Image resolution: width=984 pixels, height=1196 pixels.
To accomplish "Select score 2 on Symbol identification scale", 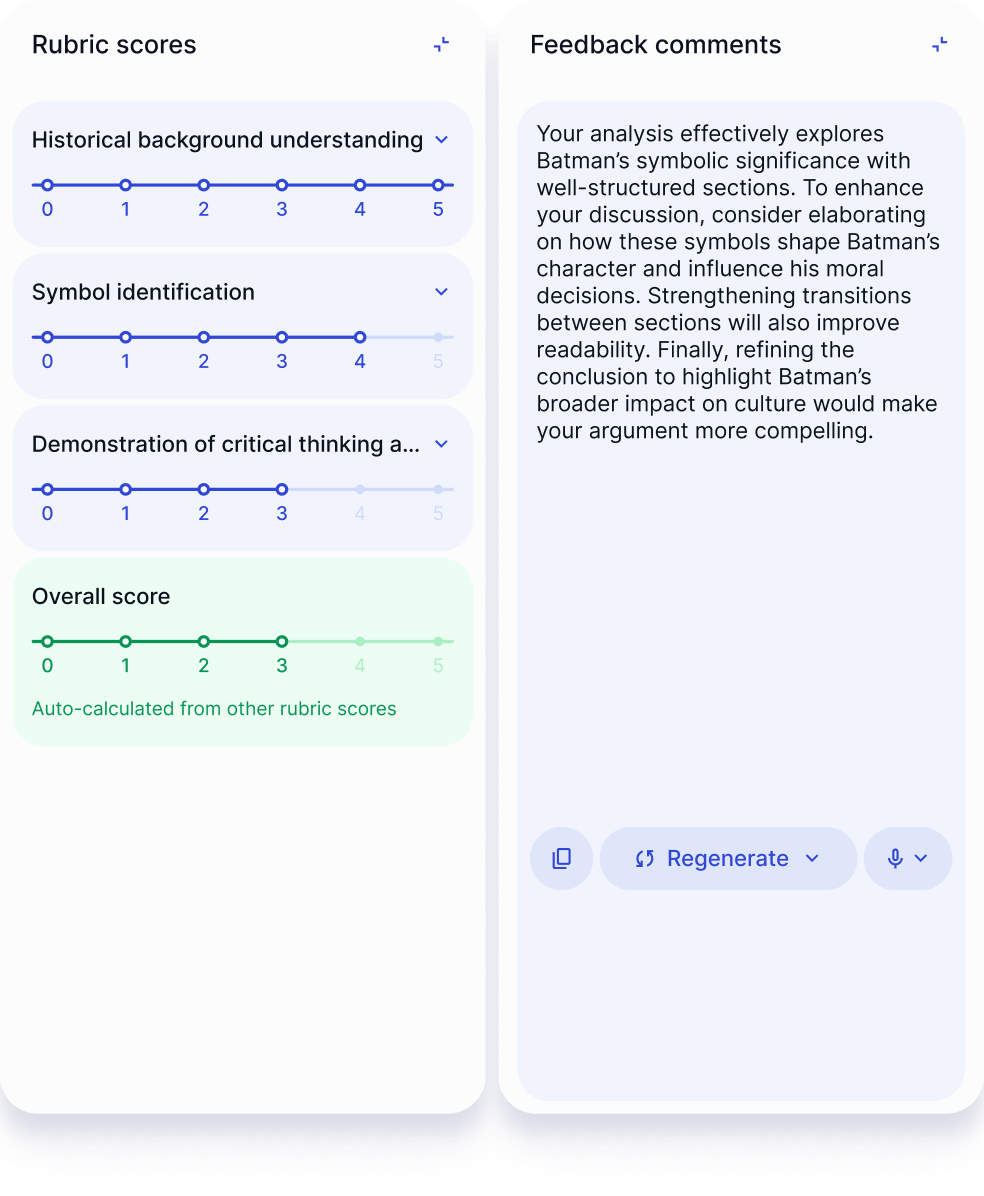I will pyautogui.click(x=203, y=337).
